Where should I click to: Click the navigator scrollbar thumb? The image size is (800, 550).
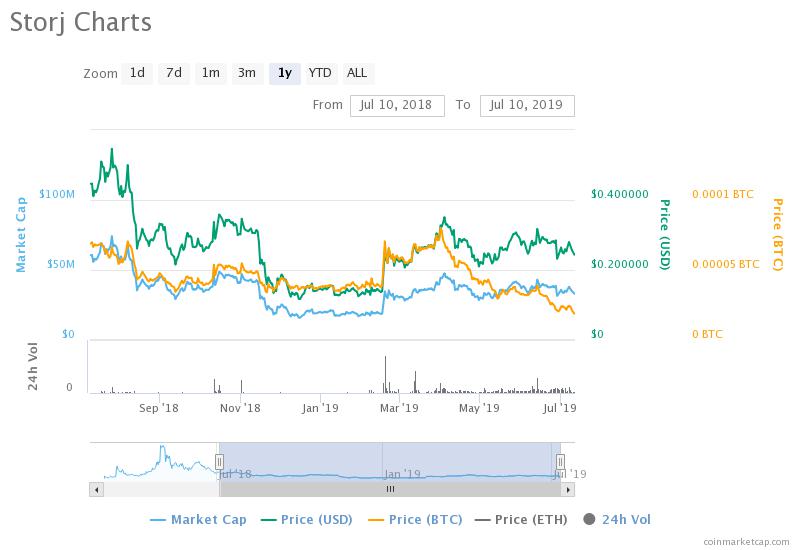click(x=390, y=489)
